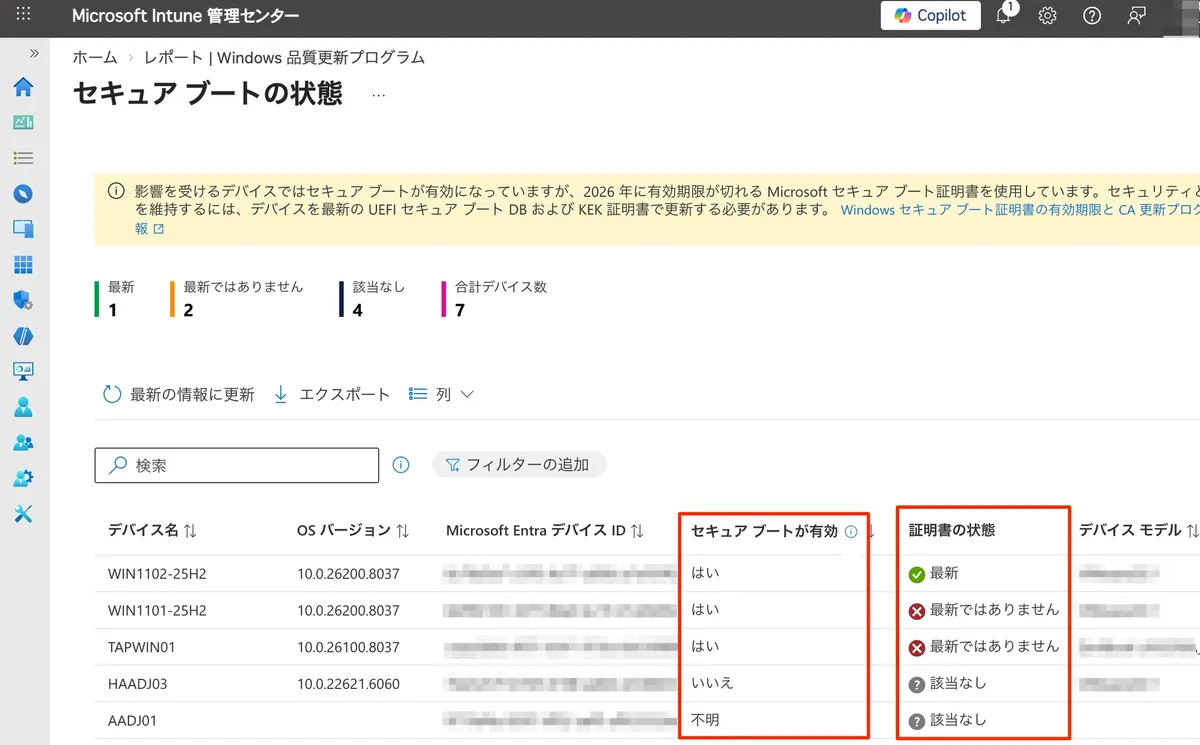Image resolution: width=1200 pixels, height=745 pixels.
Task: Open All services list icon in sidebar
Action: click(x=23, y=158)
